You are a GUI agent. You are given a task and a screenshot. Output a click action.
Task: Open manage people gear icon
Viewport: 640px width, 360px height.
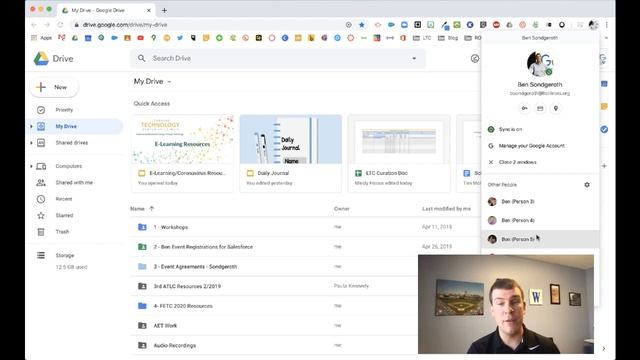tap(587, 185)
